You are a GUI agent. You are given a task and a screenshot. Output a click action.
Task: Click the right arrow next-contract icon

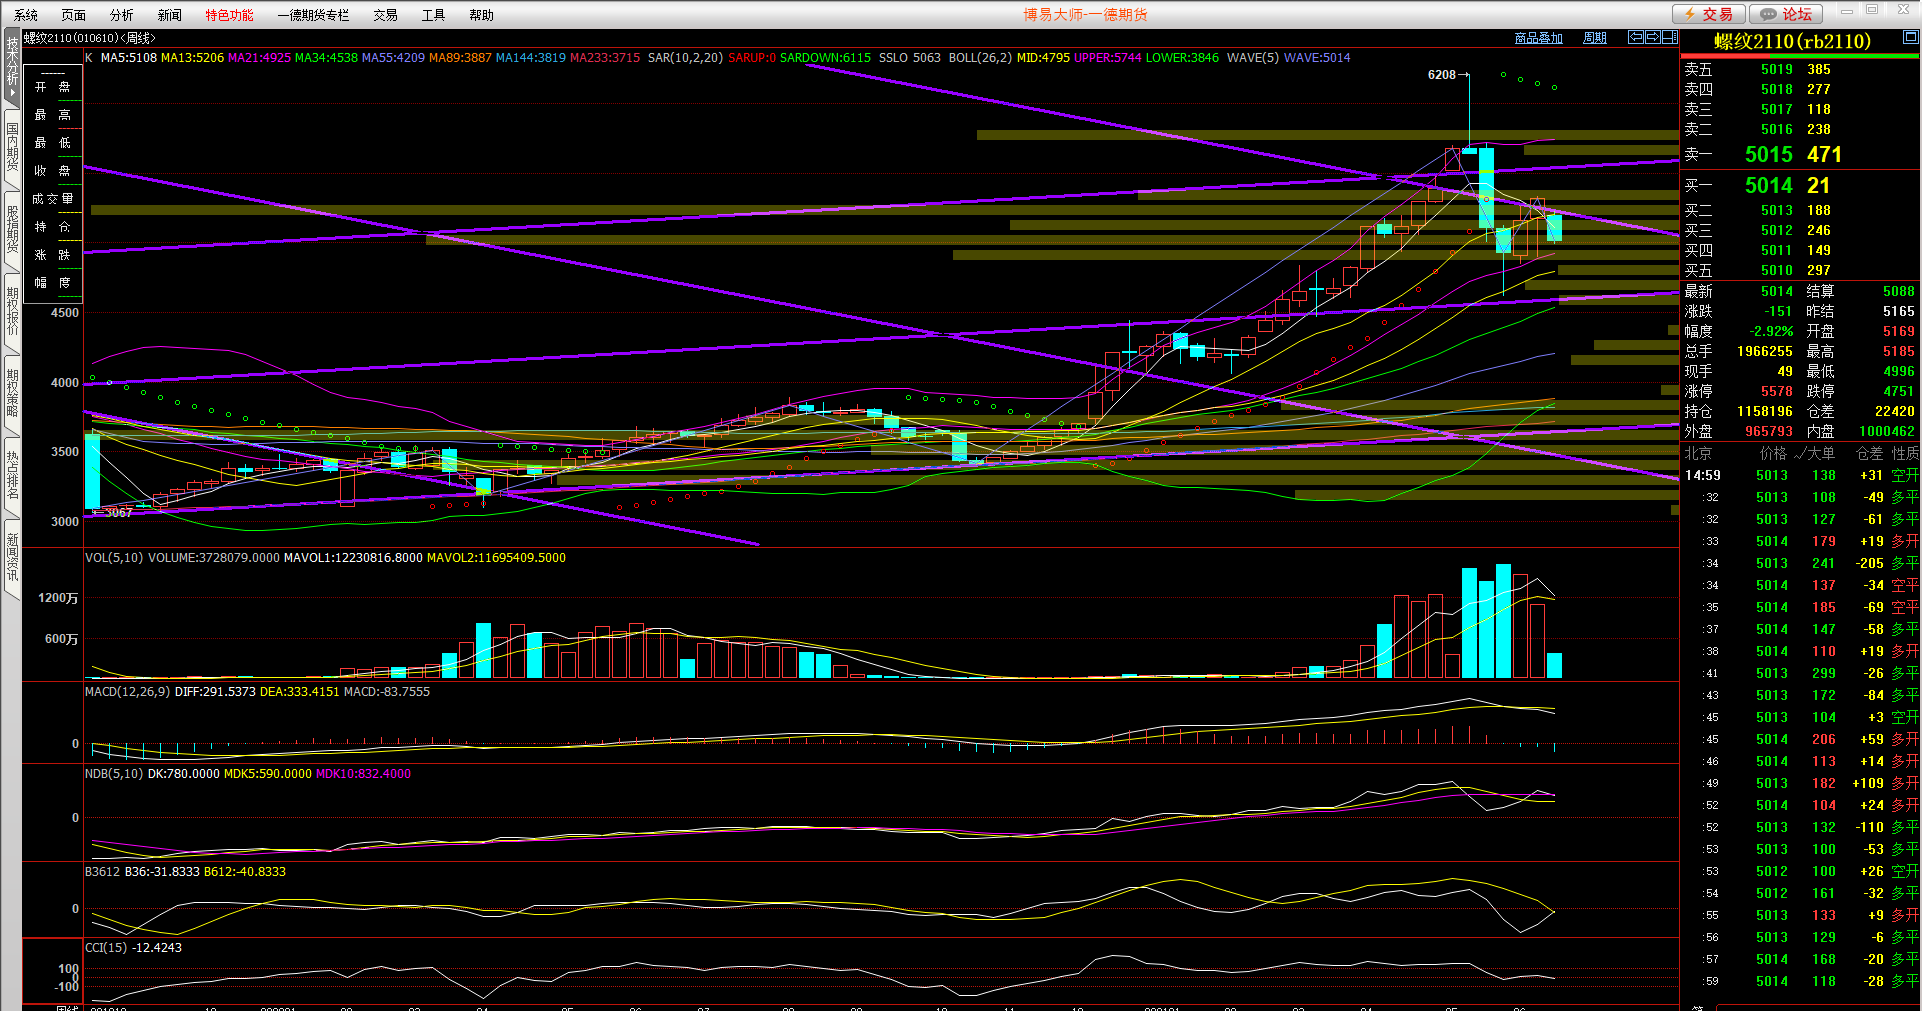coord(1653,37)
